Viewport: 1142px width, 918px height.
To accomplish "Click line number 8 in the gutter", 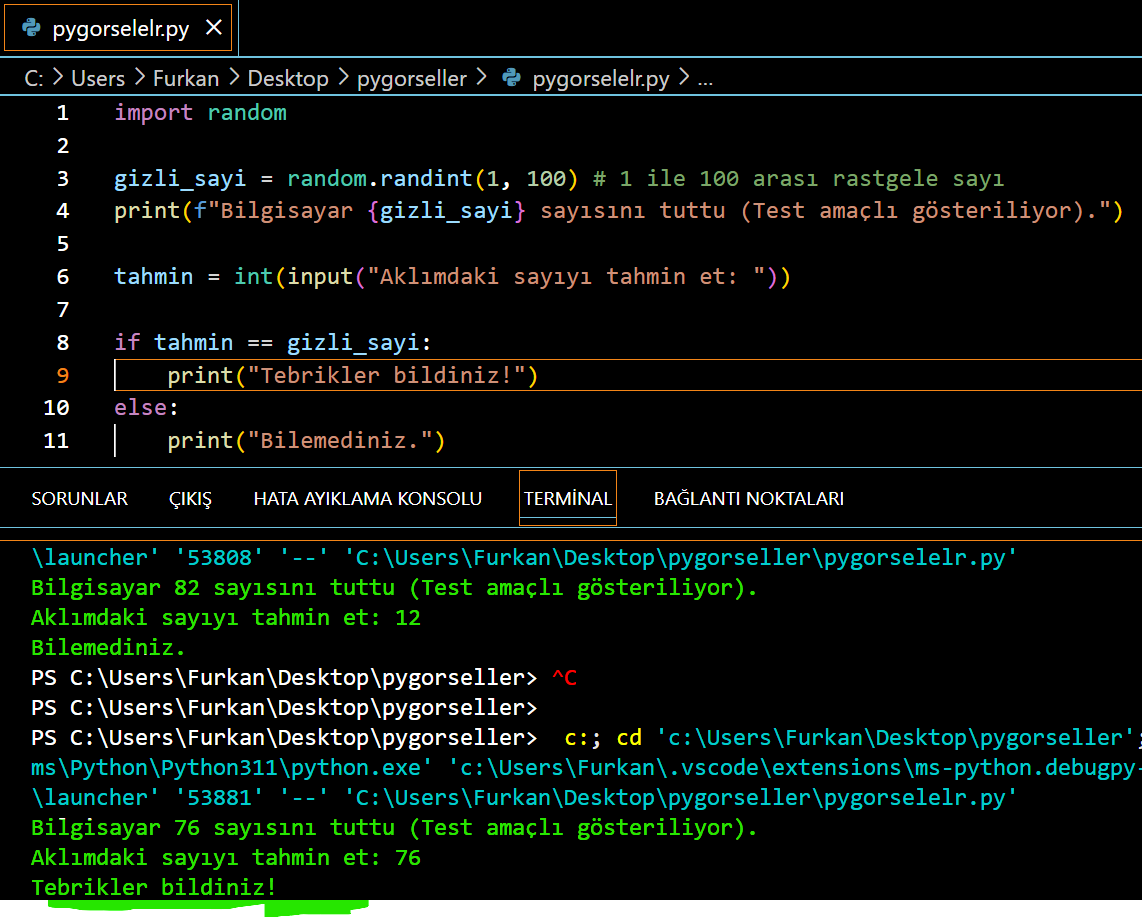I will point(62,342).
